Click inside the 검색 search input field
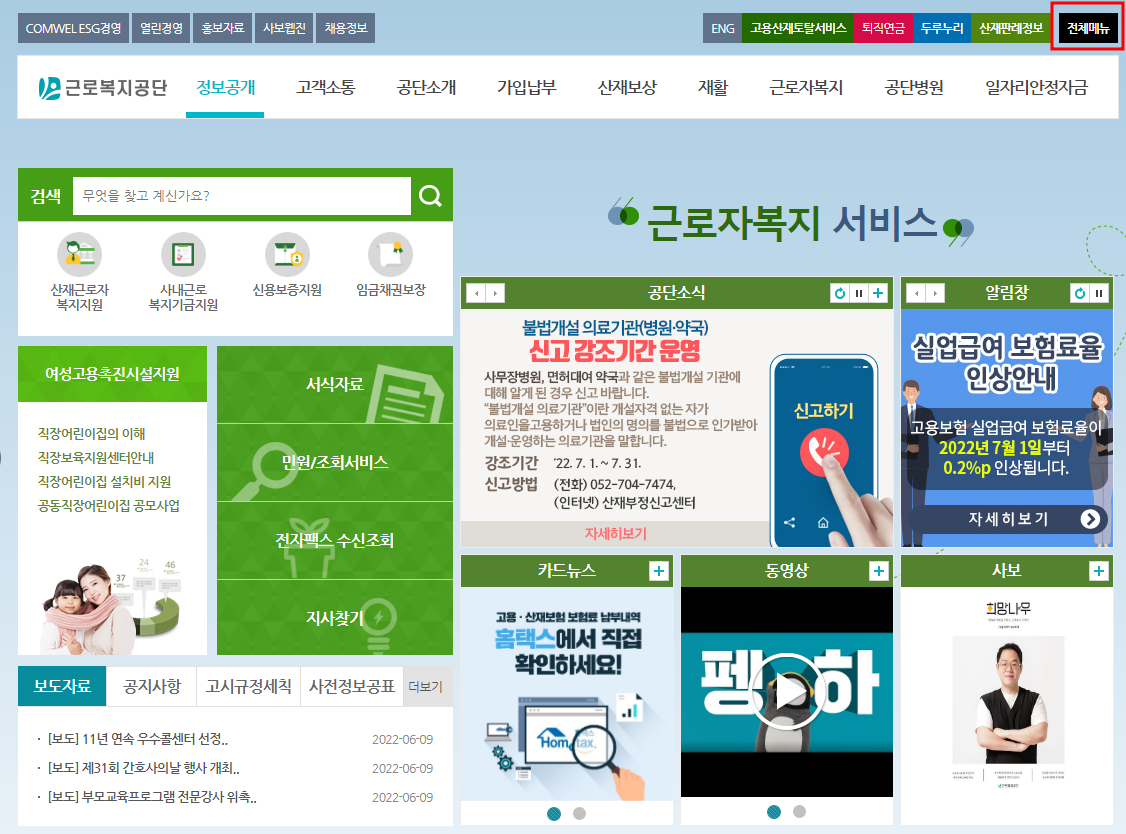This screenshot has height=834, width=1126. (240, 195)
